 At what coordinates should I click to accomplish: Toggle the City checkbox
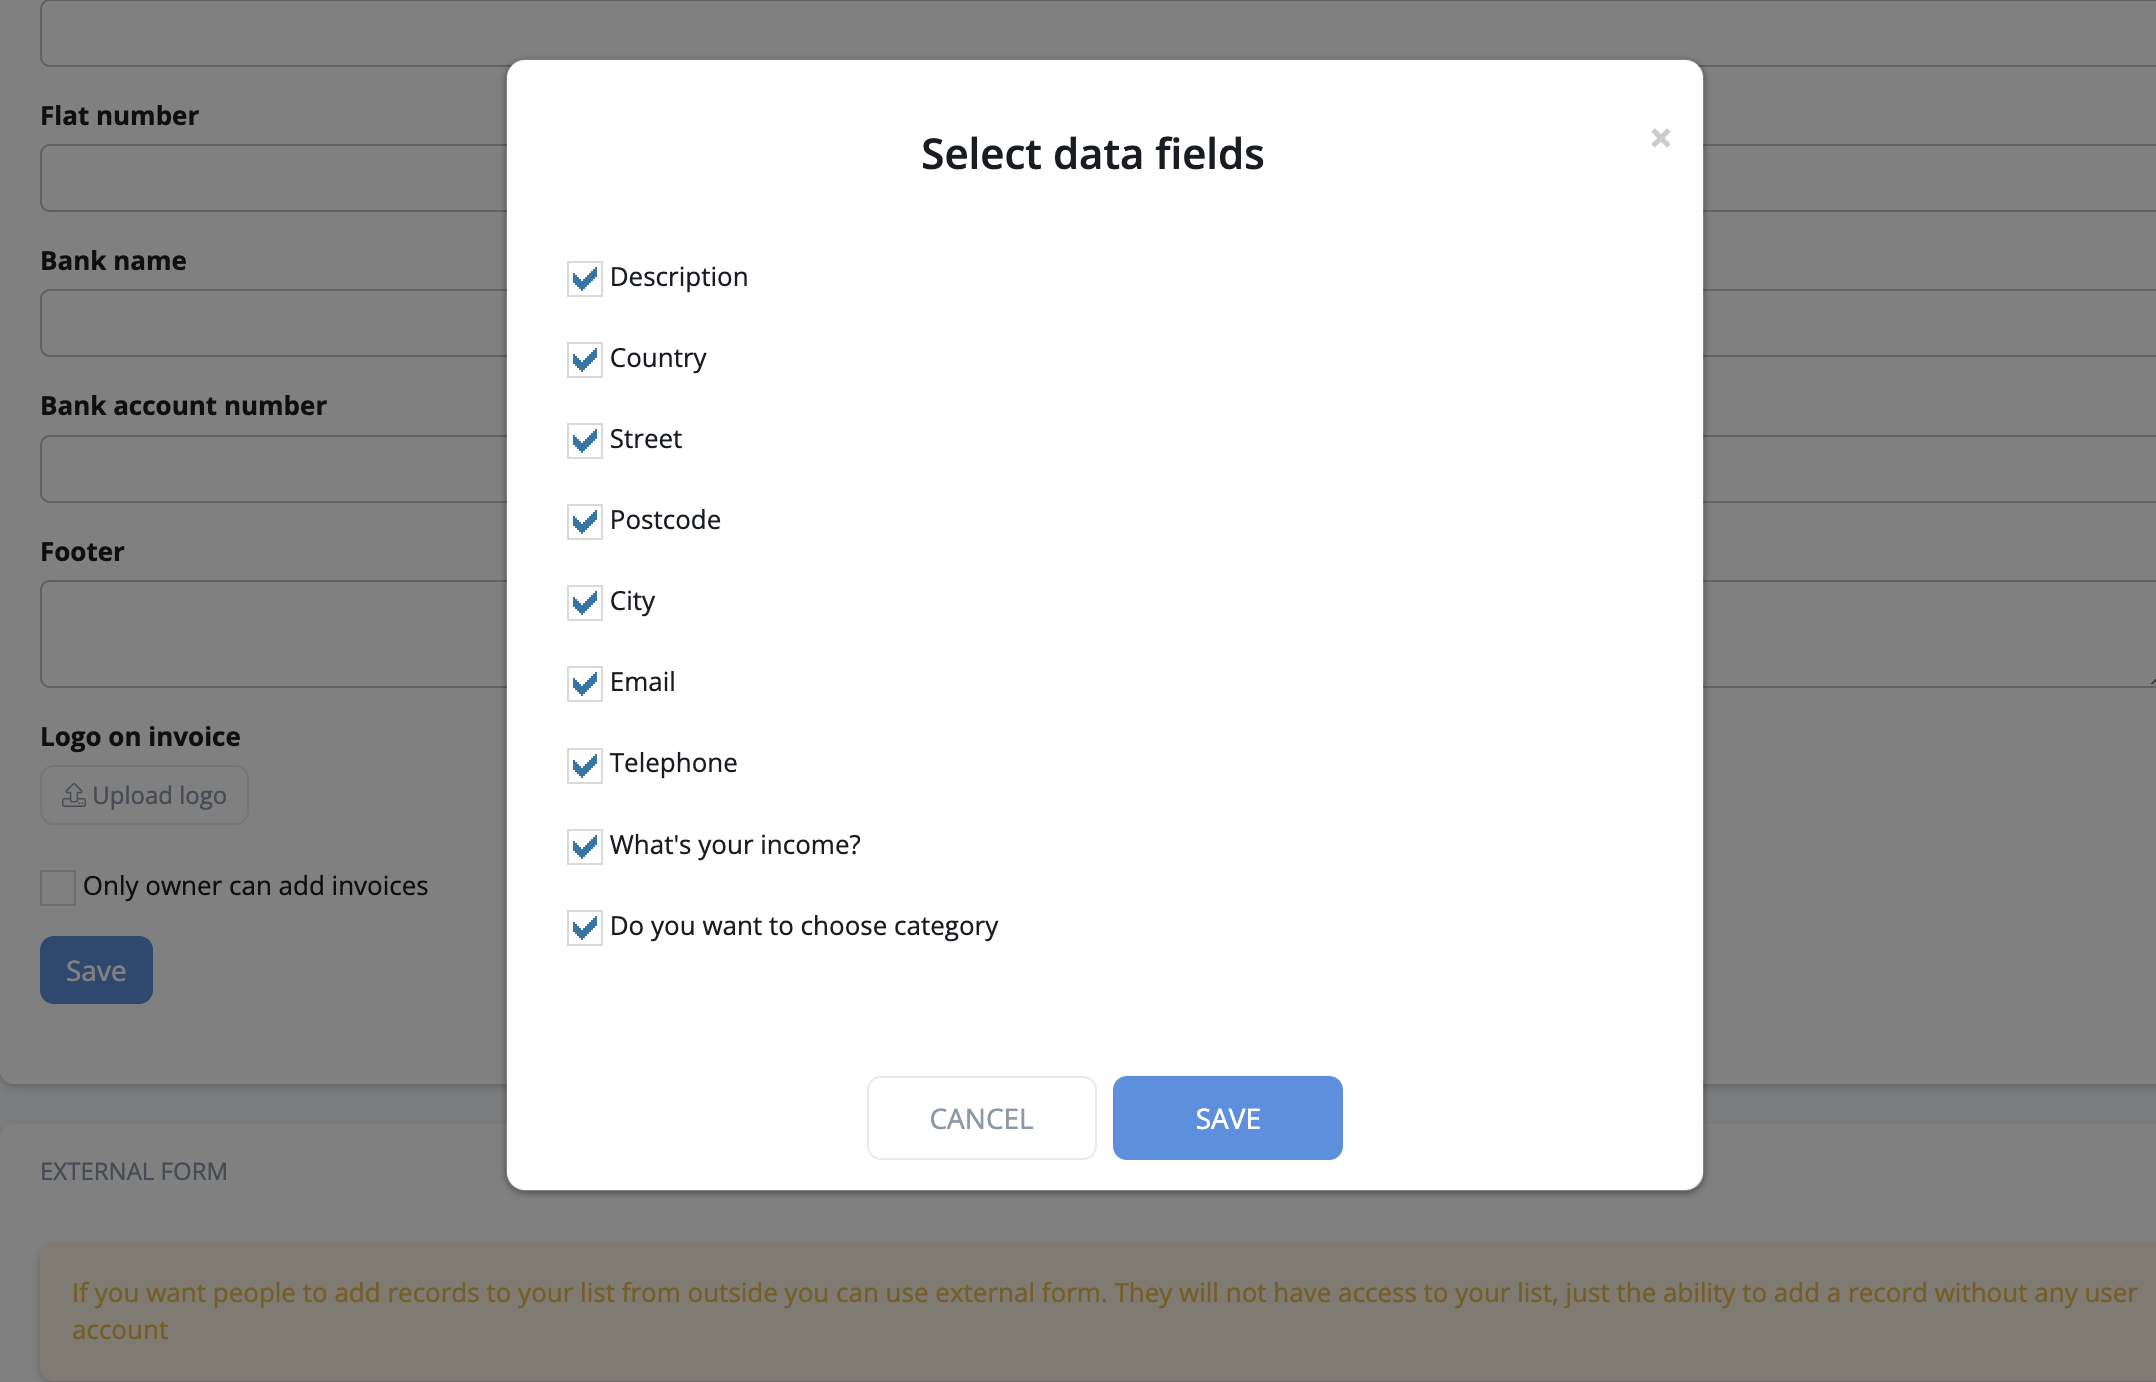[x=584, y=602]
